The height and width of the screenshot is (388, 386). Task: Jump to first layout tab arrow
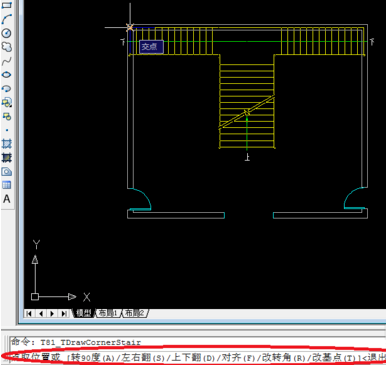pyautogui.click(x=29, y=313)
